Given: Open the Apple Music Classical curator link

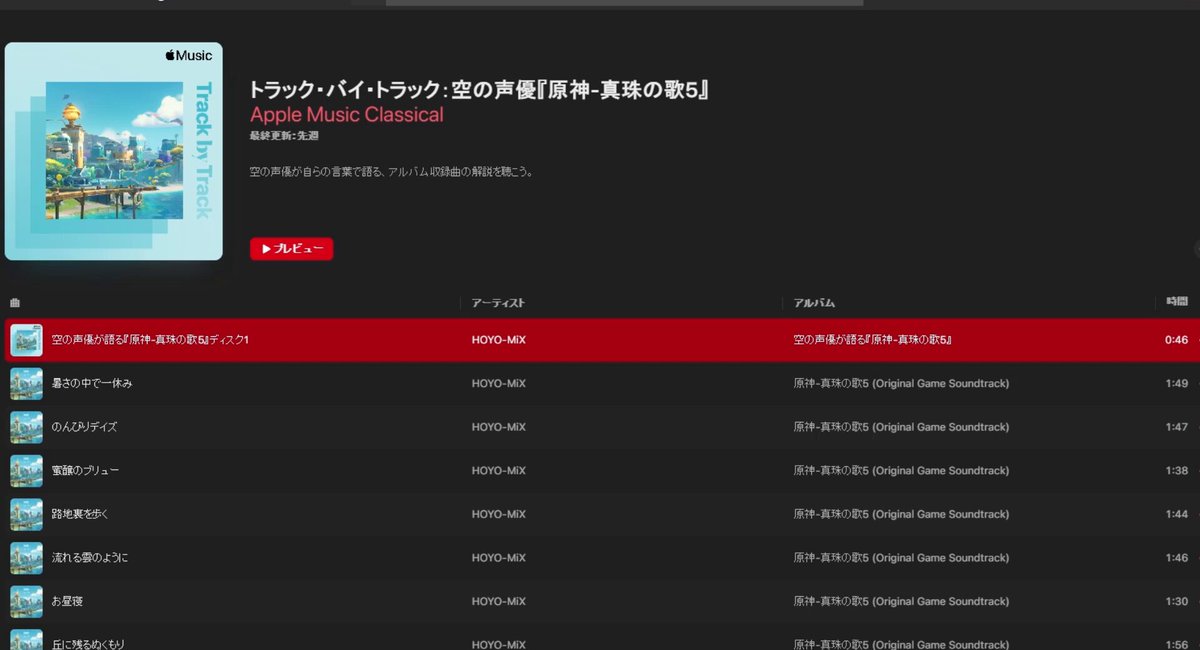Looking at the screenshot, I should (346, 115).
